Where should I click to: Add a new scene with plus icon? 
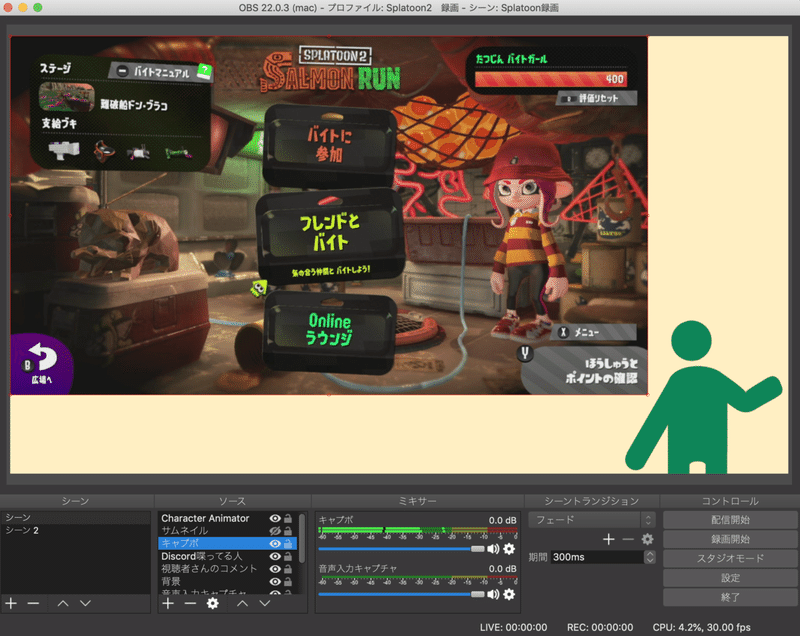(11, 603)
